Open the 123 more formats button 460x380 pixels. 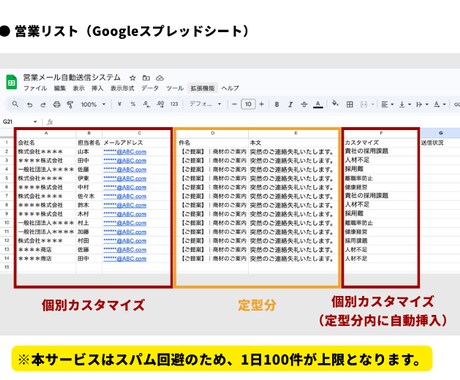click(x=174, y=104)
